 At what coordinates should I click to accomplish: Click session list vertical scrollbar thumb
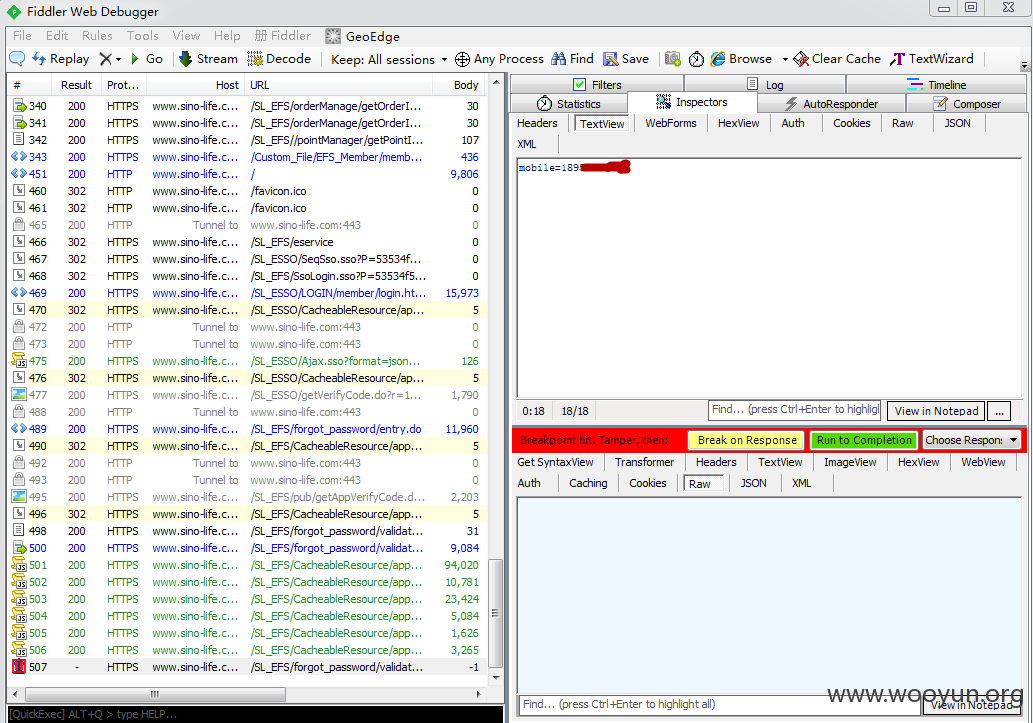point(495,614)
